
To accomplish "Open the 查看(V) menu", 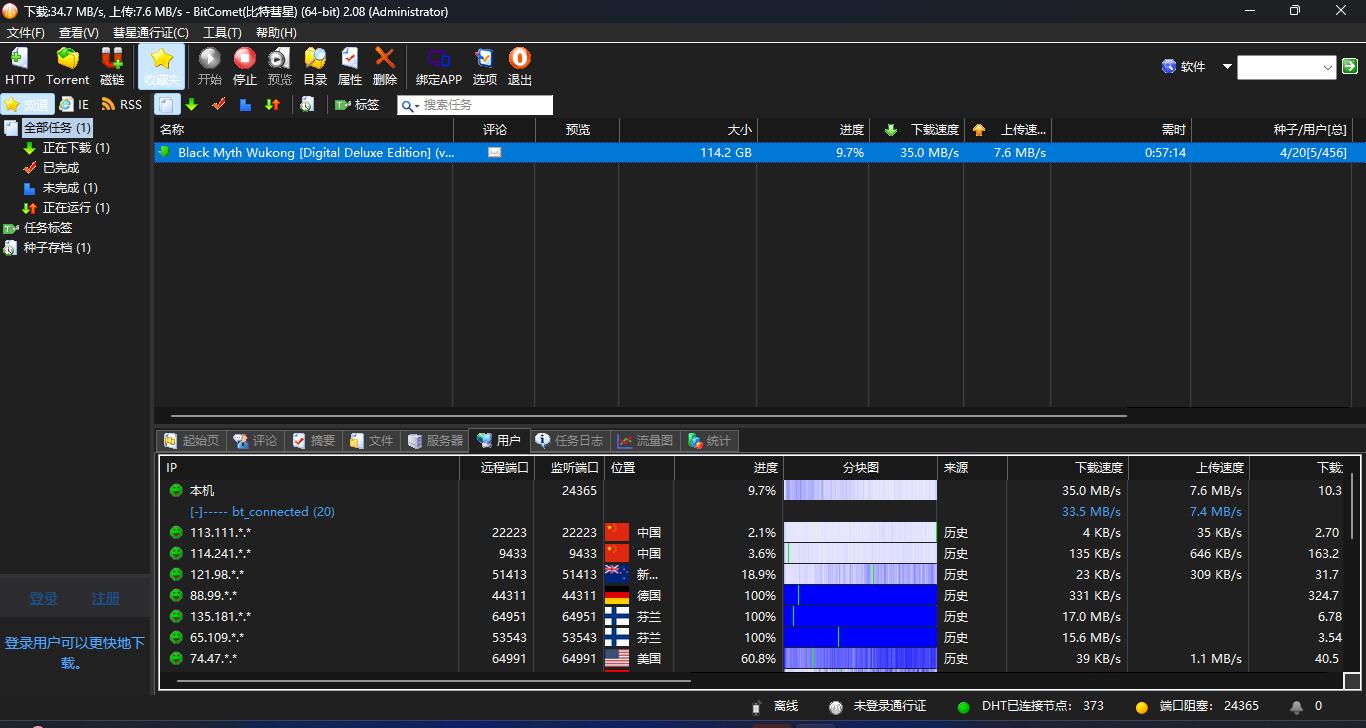I will coord(79,33).
